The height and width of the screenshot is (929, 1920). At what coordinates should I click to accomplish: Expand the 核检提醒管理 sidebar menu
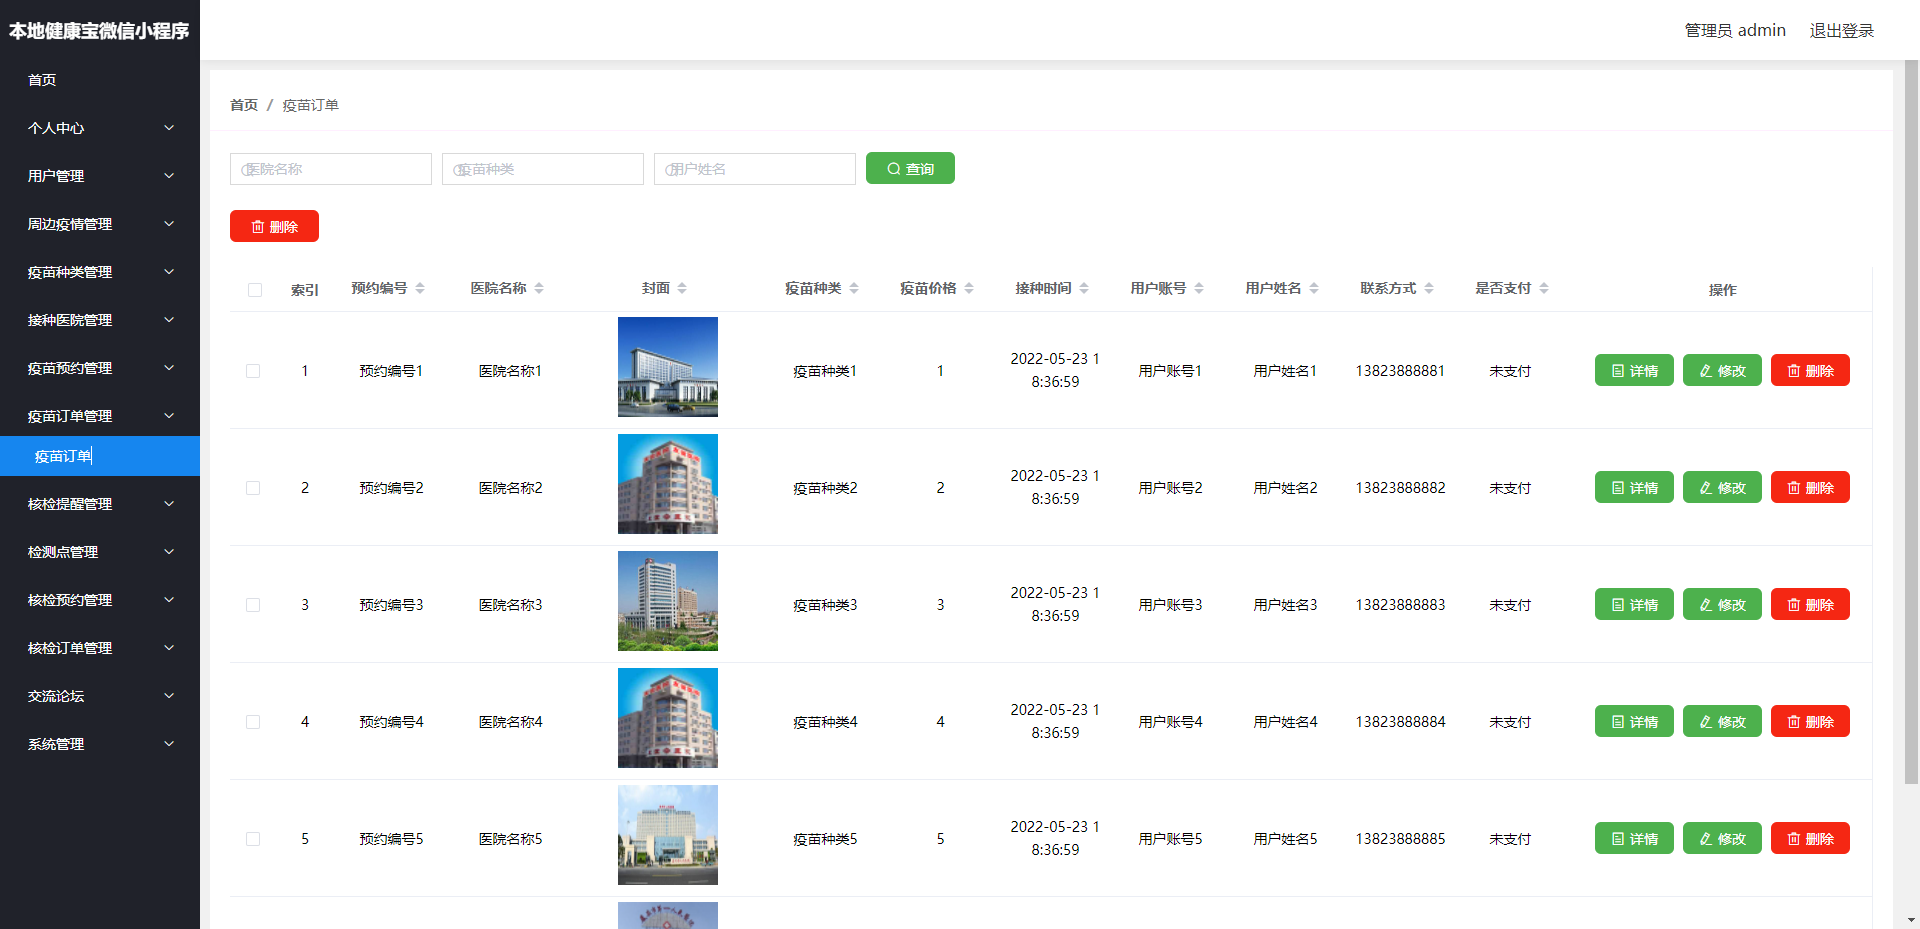tap(100, 504)
